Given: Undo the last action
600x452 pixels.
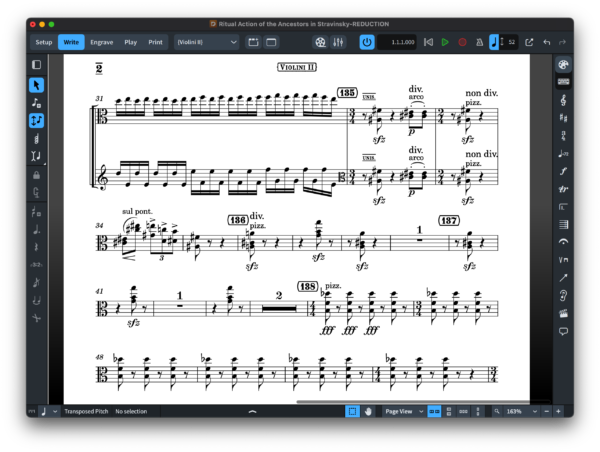Looking at the screenshot, I should (x=547, y=42).
